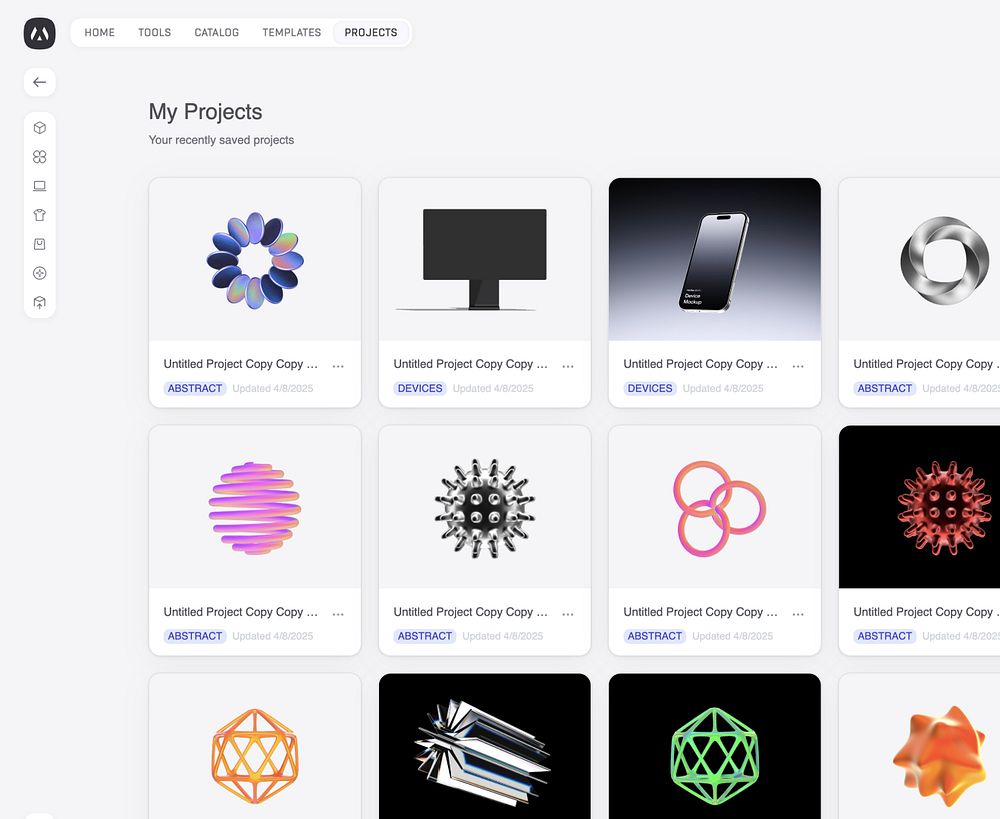1000x819 pixels.
Task: Click project title under chrome spiky ball
Action: click(x=471, y=612)
